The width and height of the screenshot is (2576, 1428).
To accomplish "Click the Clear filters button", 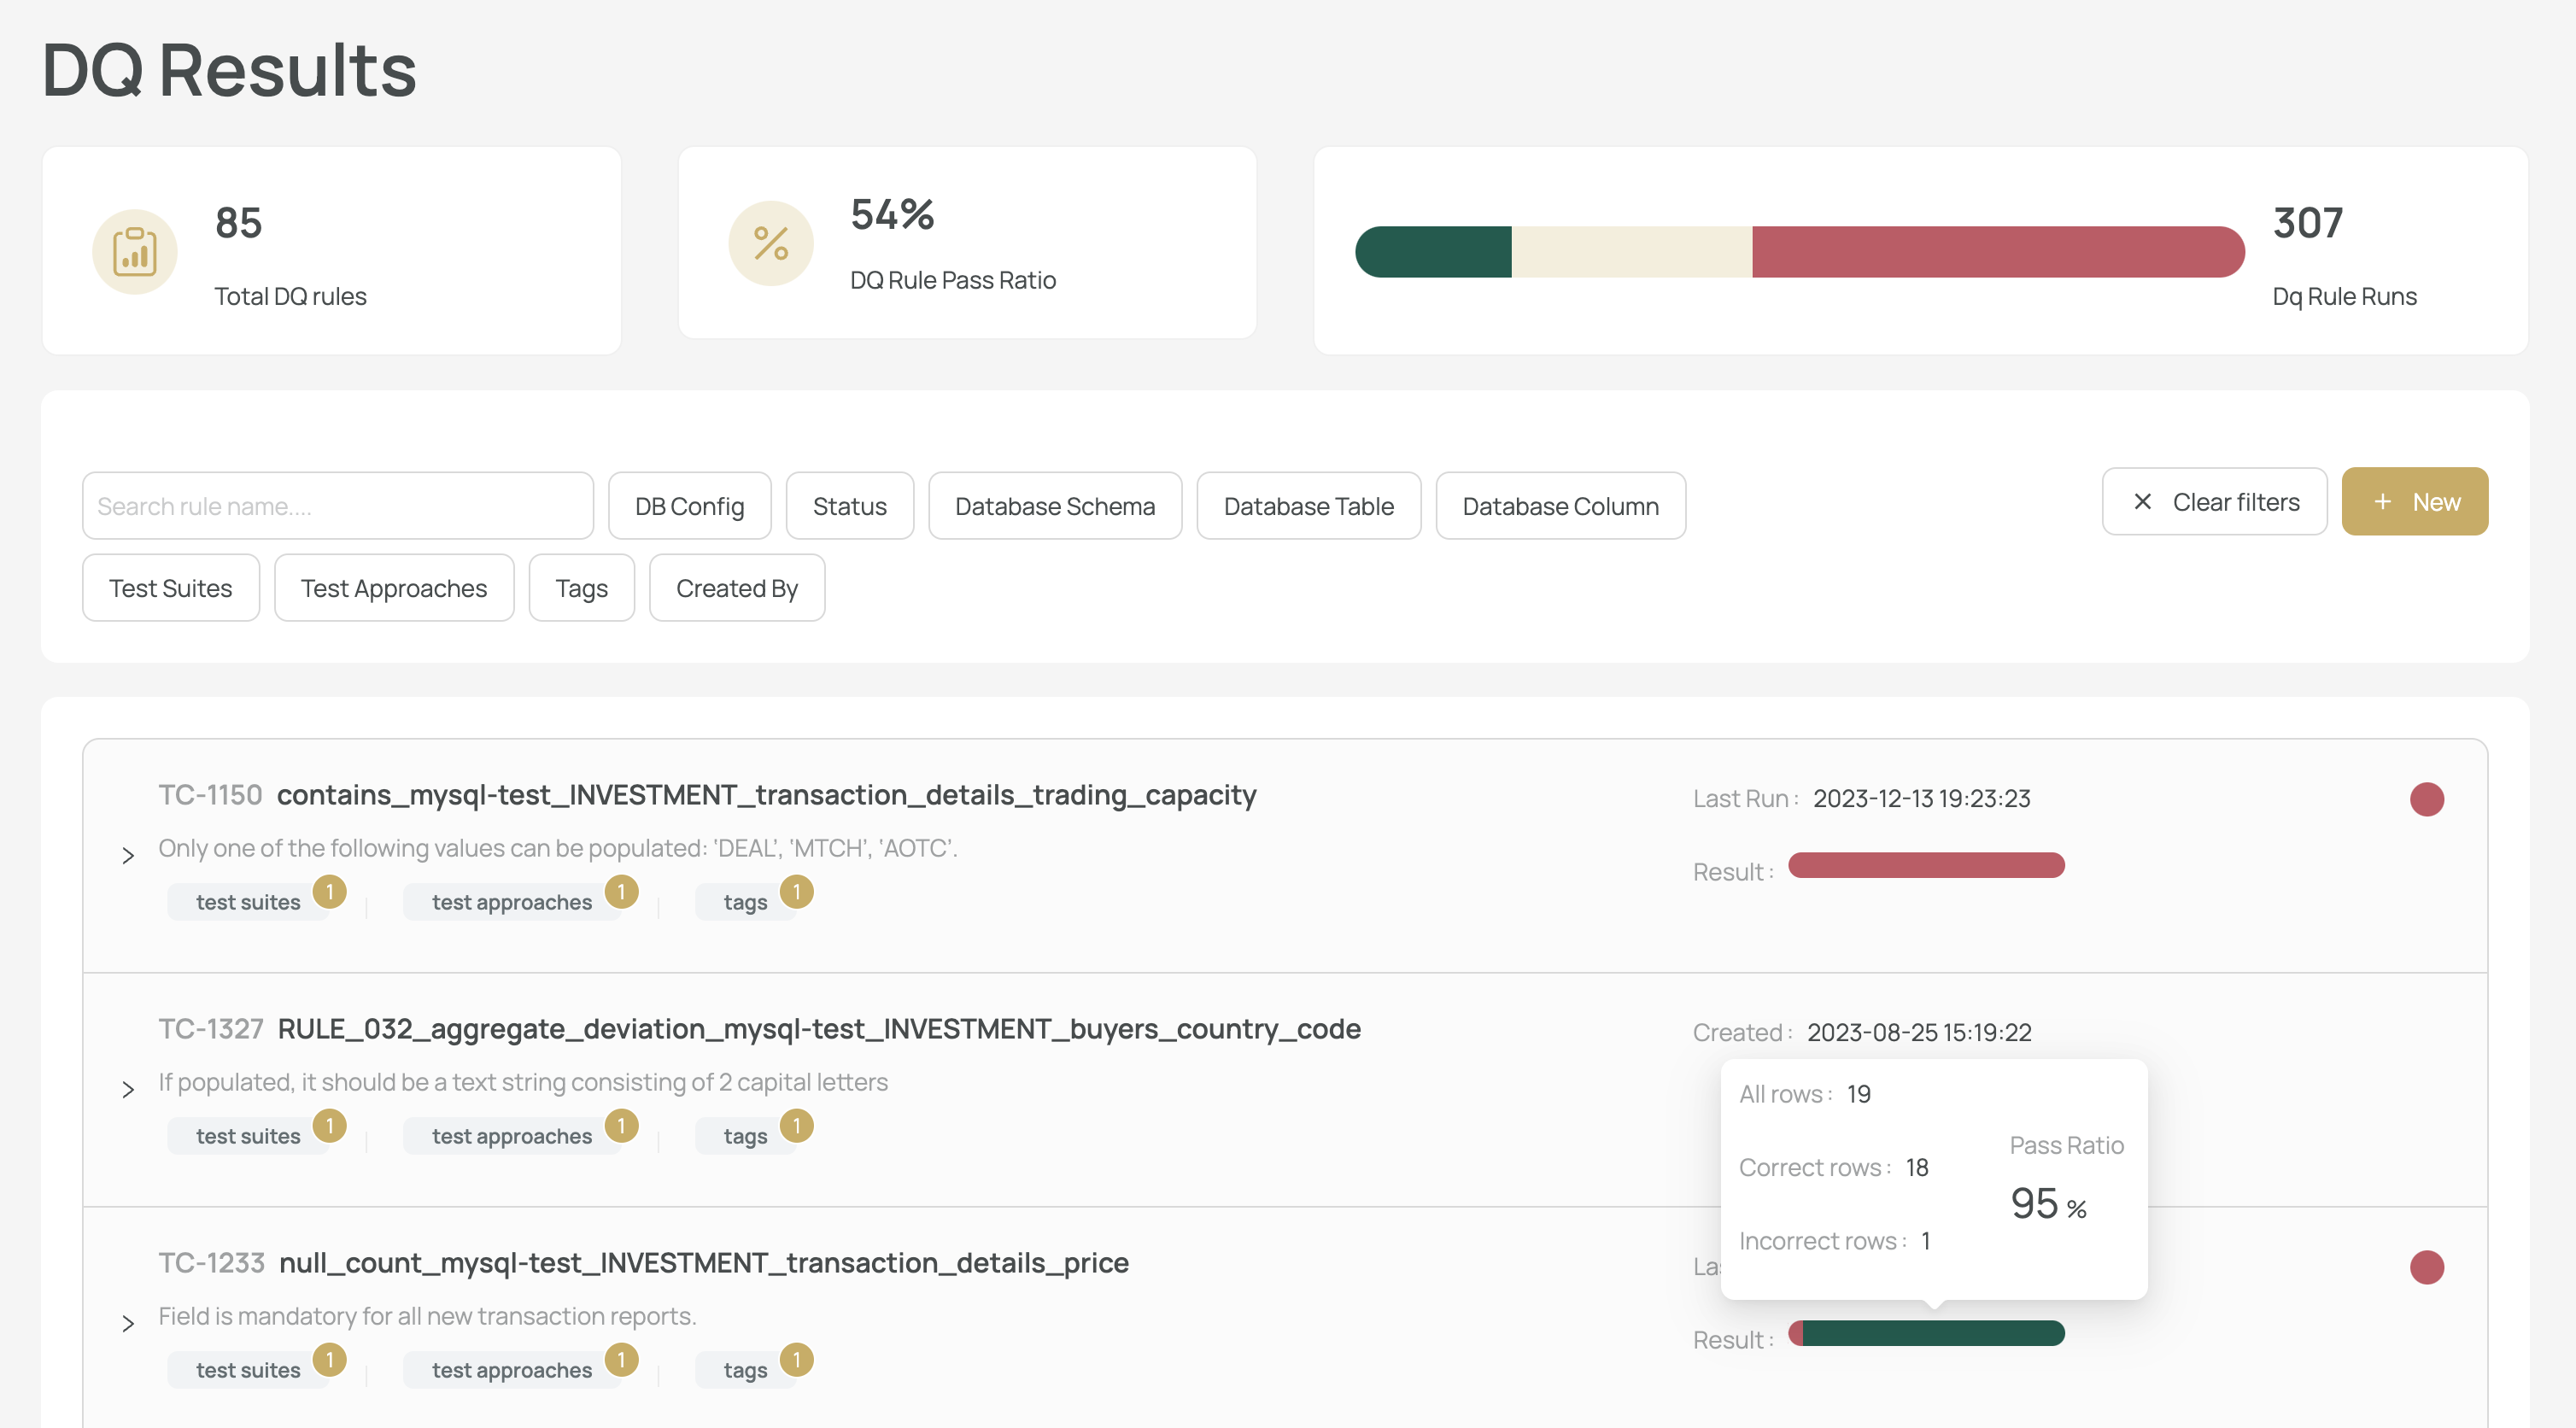I will click(x=2214, y=502).
